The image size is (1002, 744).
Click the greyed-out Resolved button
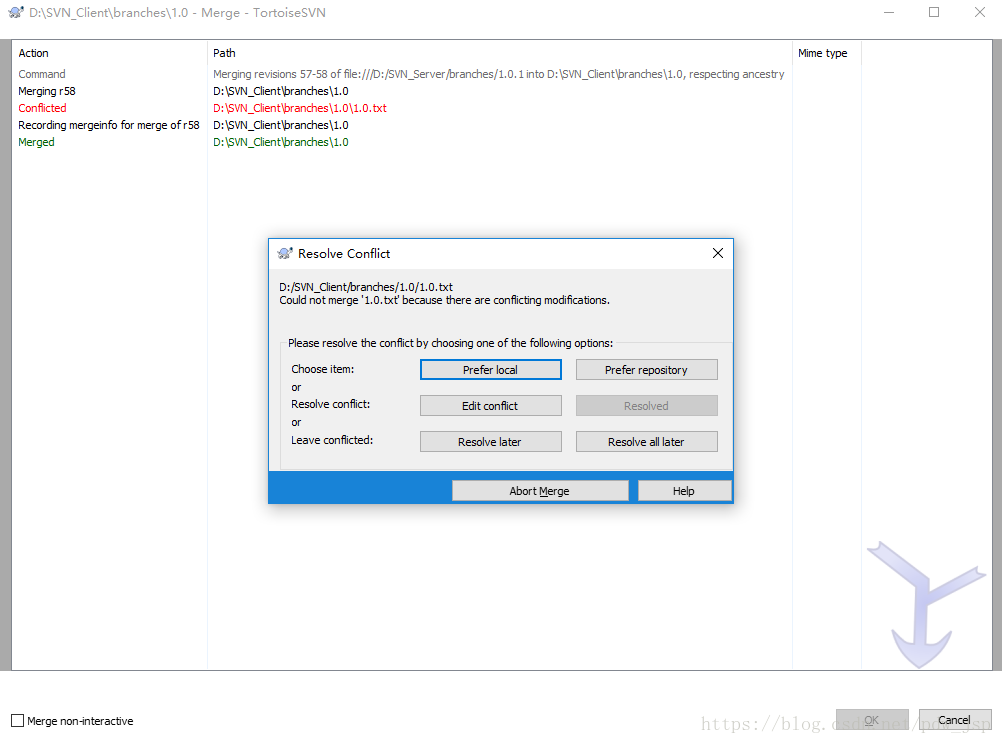tap(646, 405)
